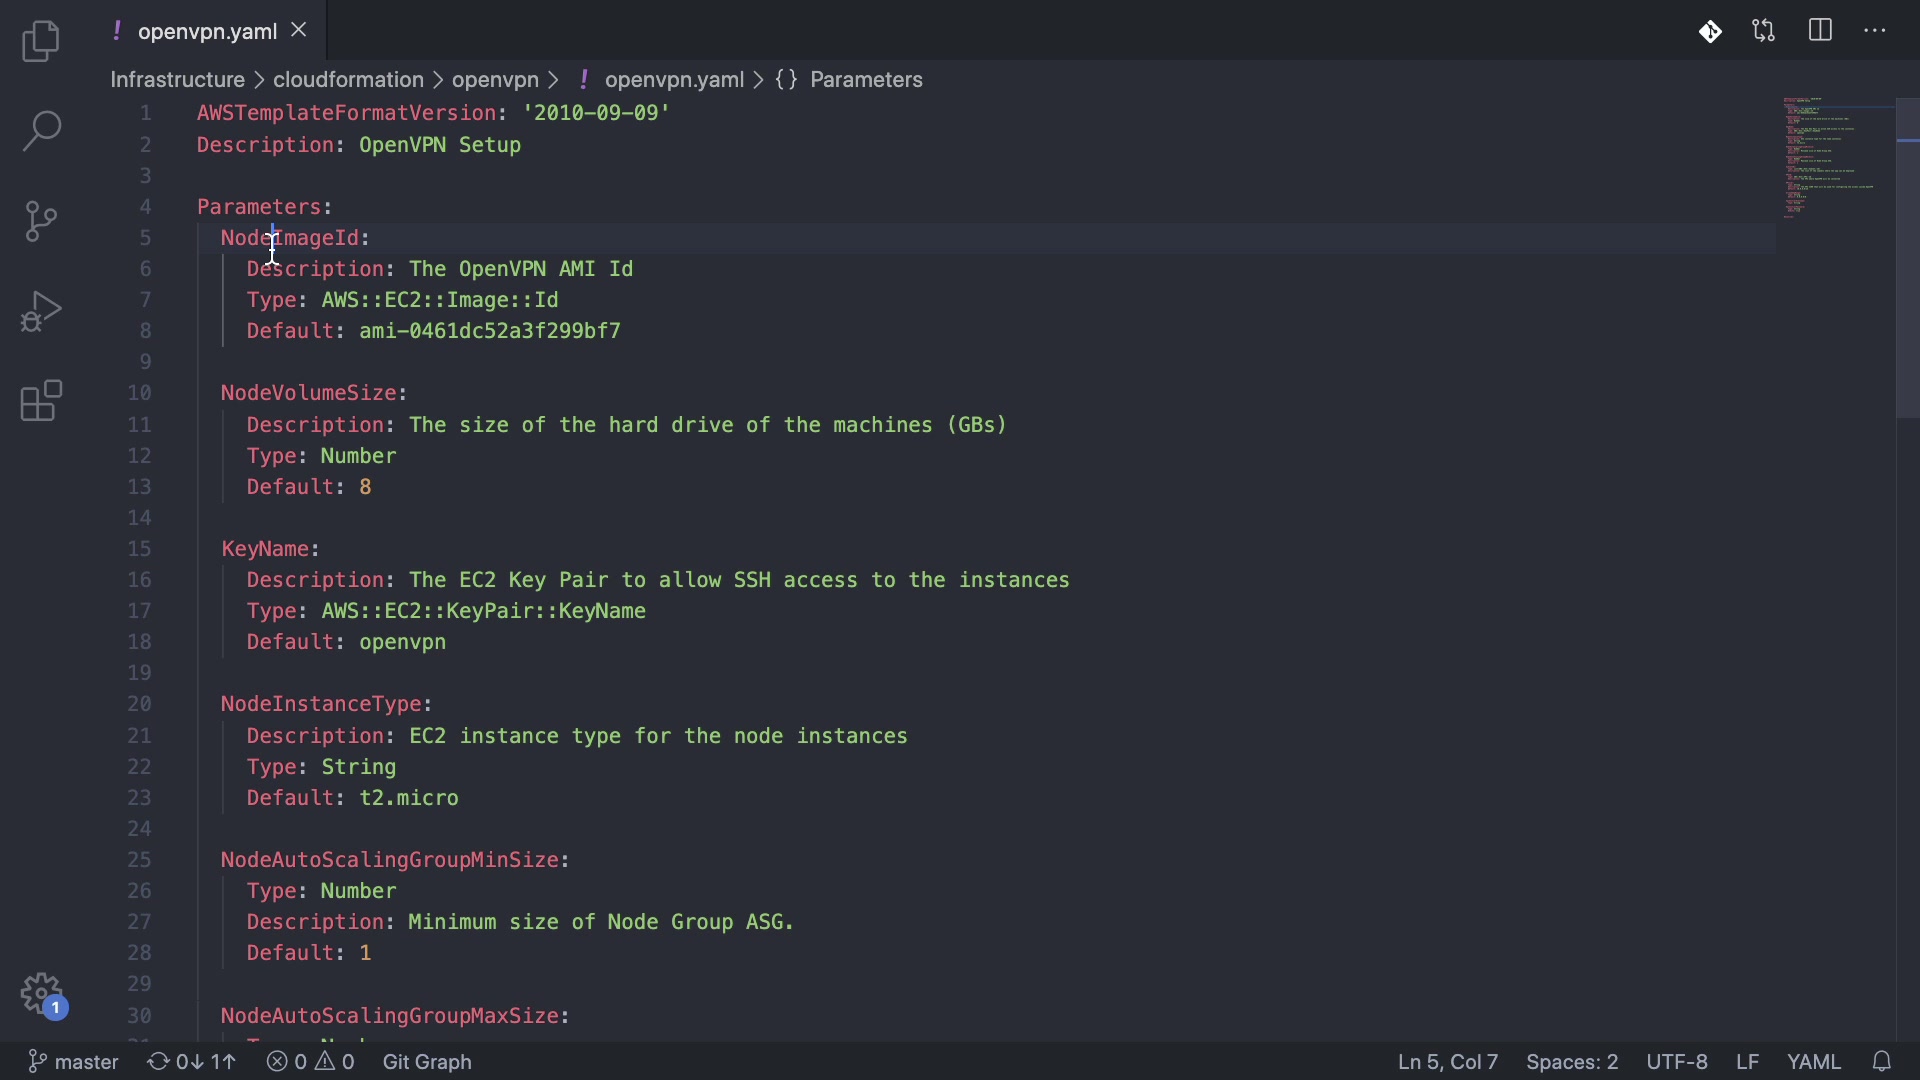
Task: Open the More Actions ellipsis menu
Action: tap(1875, 31)
